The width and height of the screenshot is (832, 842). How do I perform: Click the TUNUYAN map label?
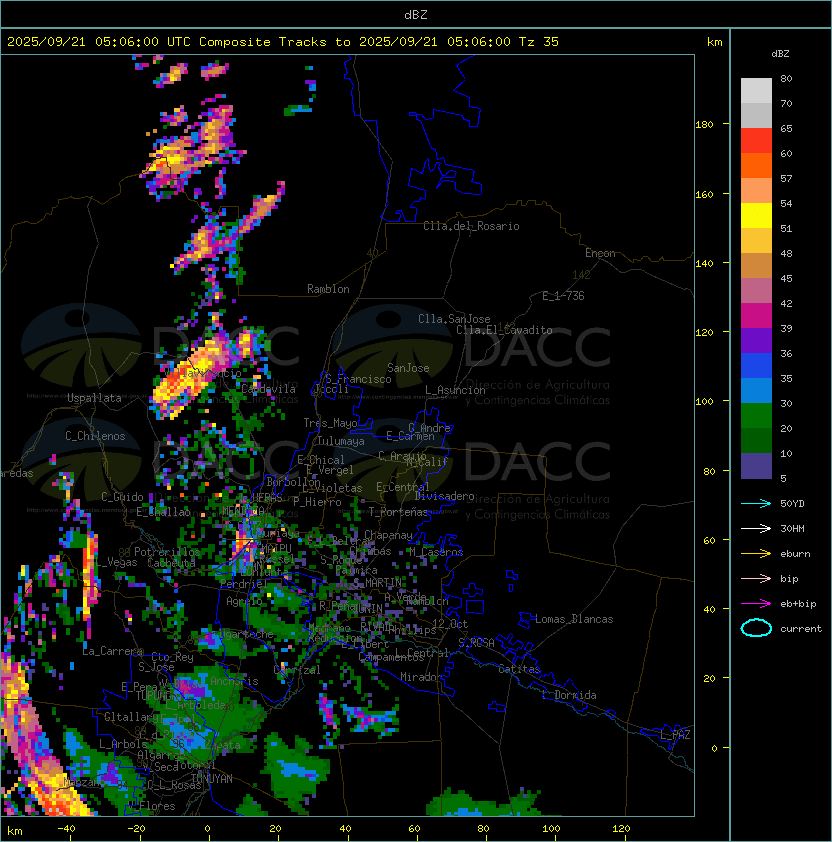(212, 779)
